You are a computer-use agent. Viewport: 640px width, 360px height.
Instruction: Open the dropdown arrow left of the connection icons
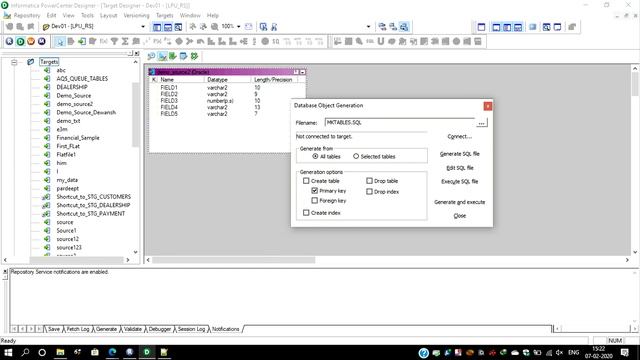(369, 27)
